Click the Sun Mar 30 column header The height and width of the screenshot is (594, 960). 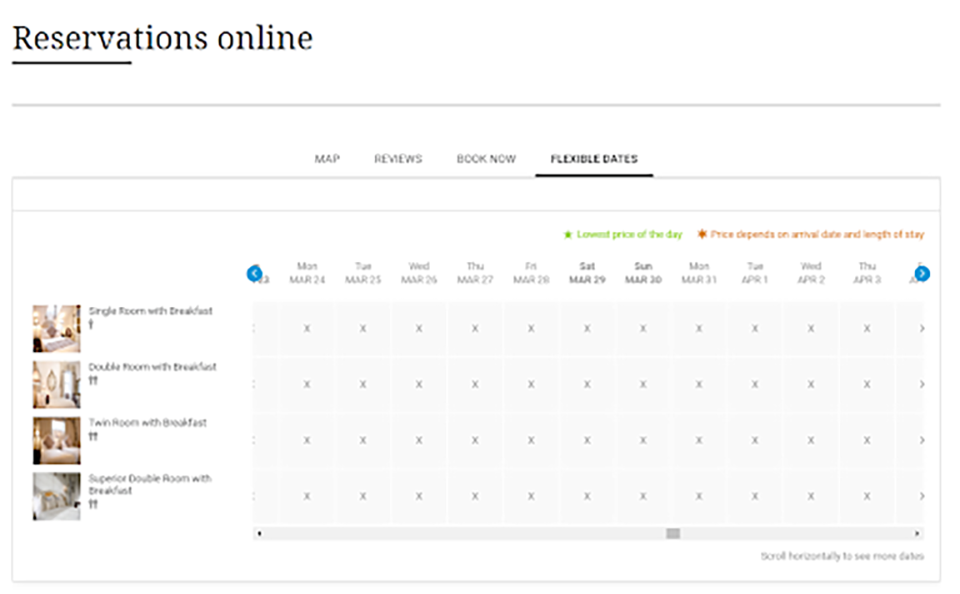(643, 273)
